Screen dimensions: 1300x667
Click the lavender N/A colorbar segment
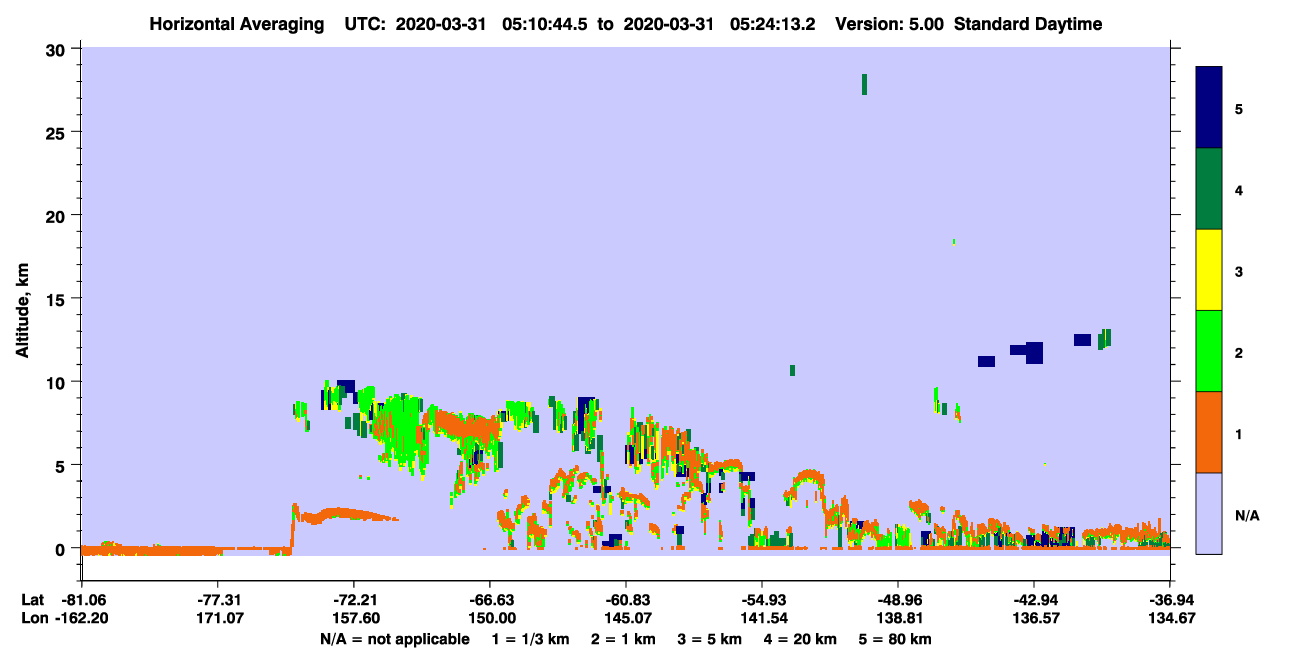tap(1209, 513)
